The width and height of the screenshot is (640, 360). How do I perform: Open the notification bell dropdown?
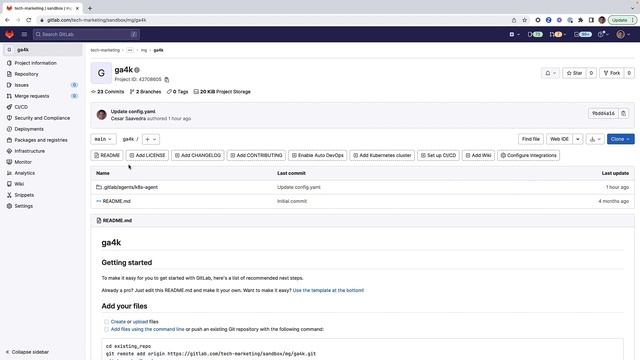(x=550, y=73)
